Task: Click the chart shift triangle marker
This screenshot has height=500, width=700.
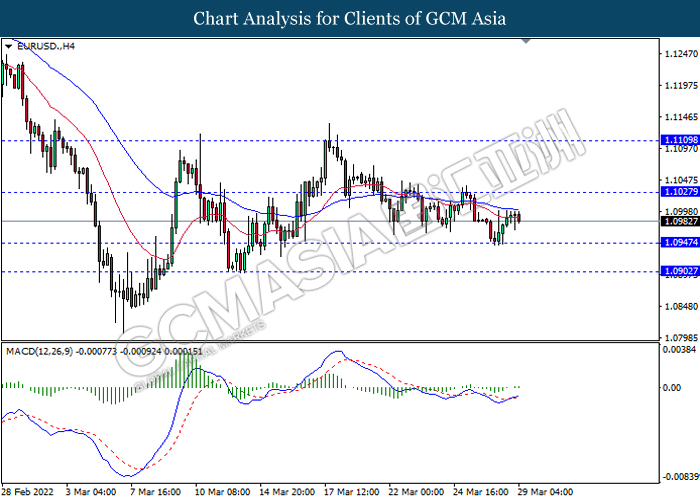Action: point(526,41)
